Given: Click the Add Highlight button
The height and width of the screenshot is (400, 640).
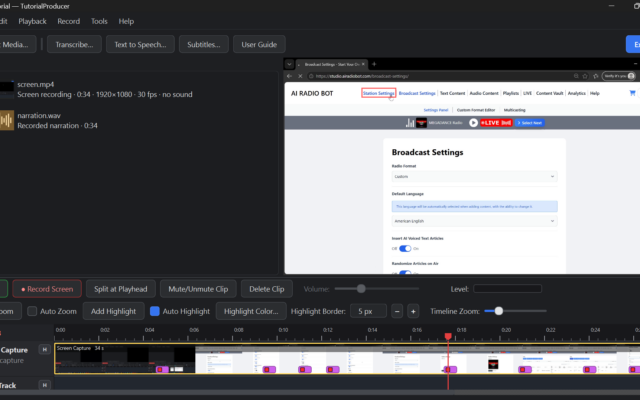Looking at the screenshot, I should pyautogui.click(x=113, y=311).
